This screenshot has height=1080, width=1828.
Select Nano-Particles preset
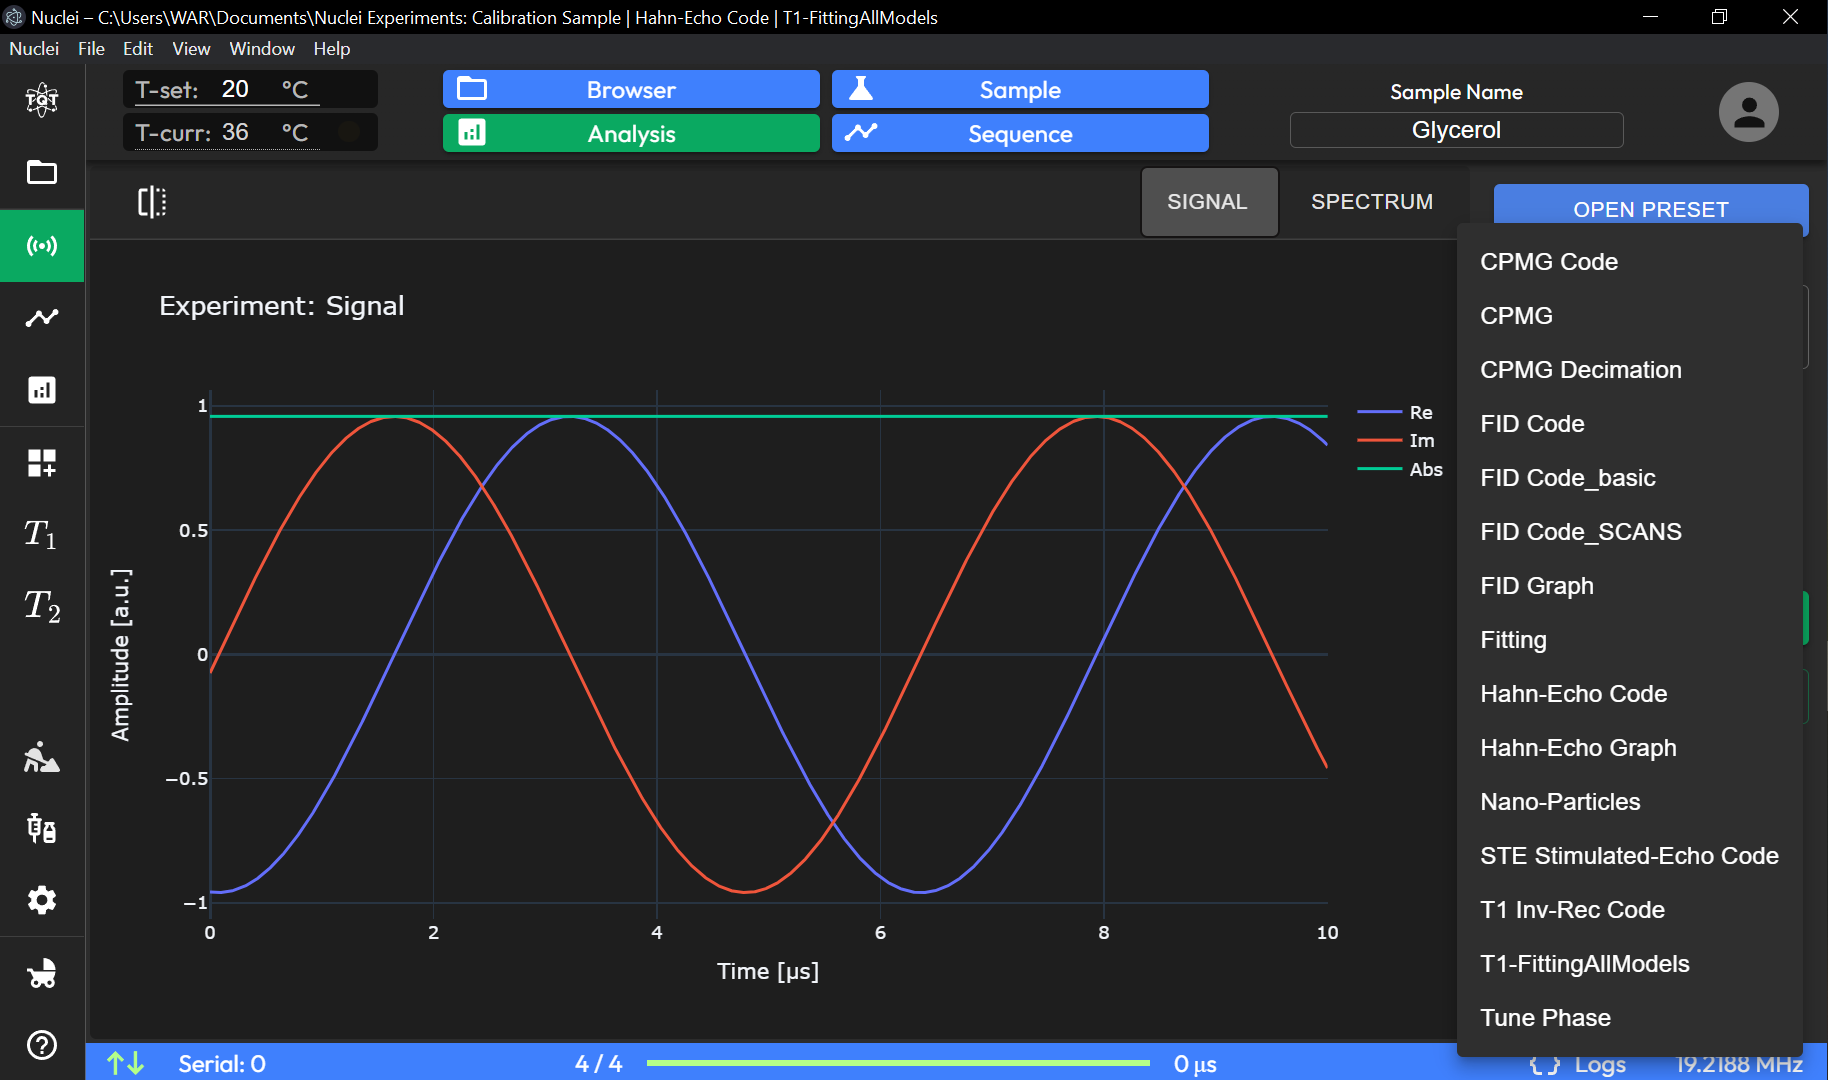(x=1630, y=802)
